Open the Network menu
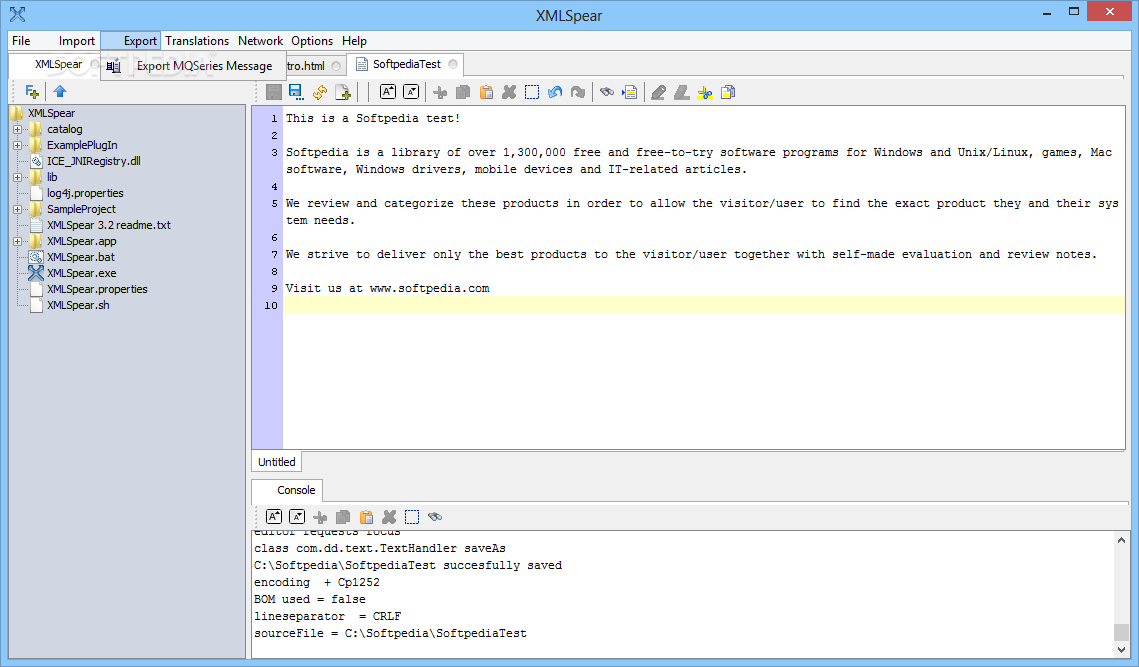 coord(260,41)
